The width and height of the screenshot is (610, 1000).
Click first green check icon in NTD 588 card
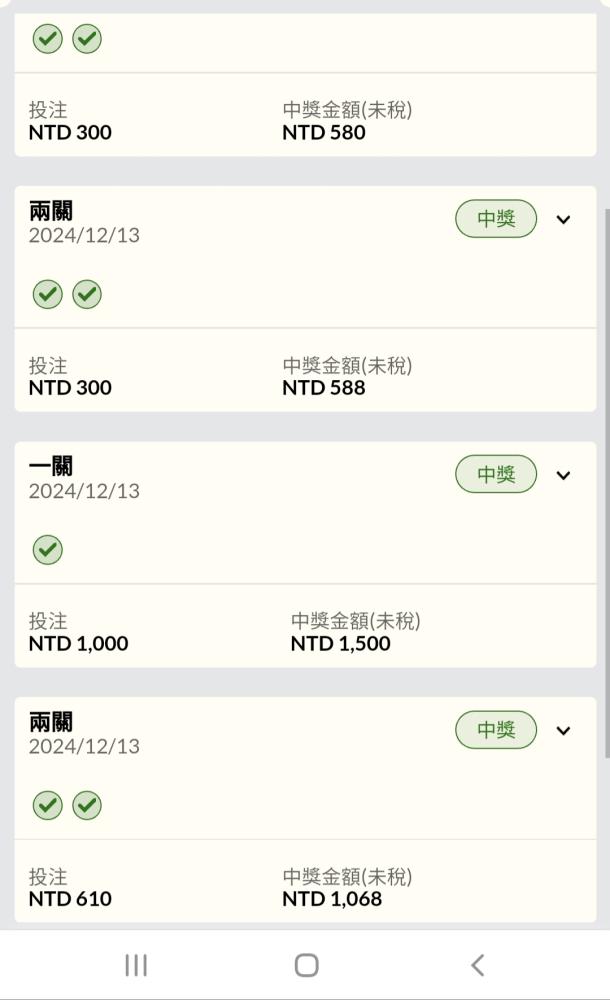[x=47, y=295]
